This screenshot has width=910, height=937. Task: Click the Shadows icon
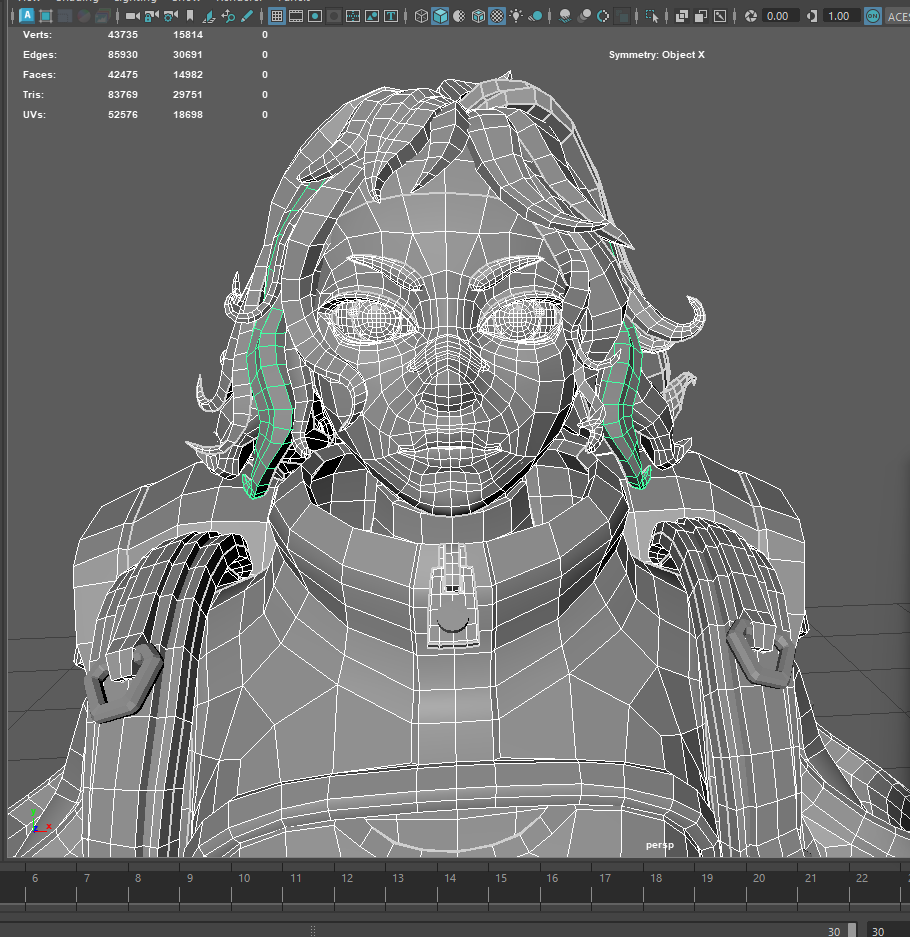tap(535, 16)
